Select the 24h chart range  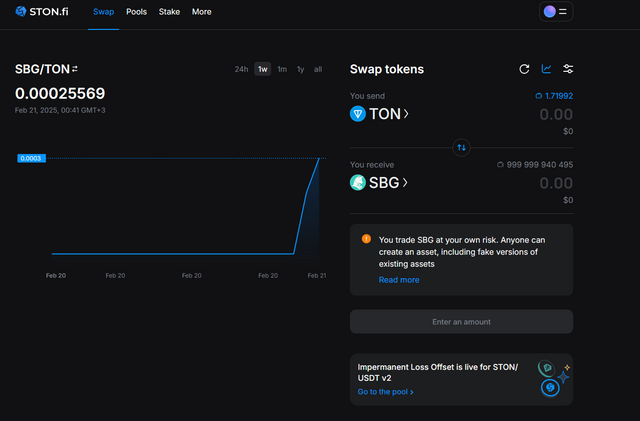(x=241, y=69)
